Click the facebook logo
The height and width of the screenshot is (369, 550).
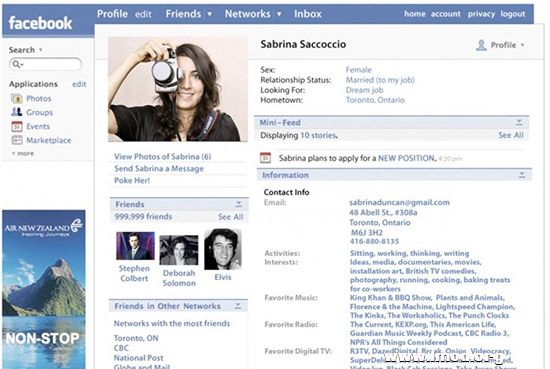[40, 23]
